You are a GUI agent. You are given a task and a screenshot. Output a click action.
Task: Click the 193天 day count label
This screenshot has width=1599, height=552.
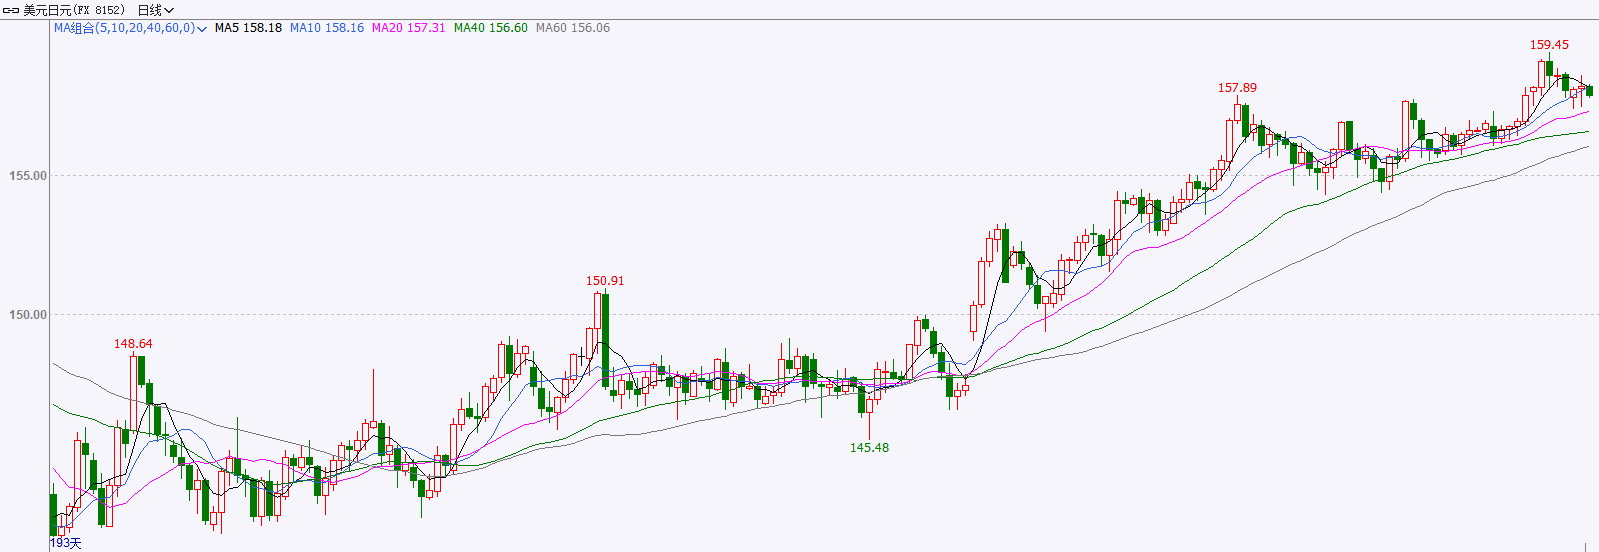[66, 543]
